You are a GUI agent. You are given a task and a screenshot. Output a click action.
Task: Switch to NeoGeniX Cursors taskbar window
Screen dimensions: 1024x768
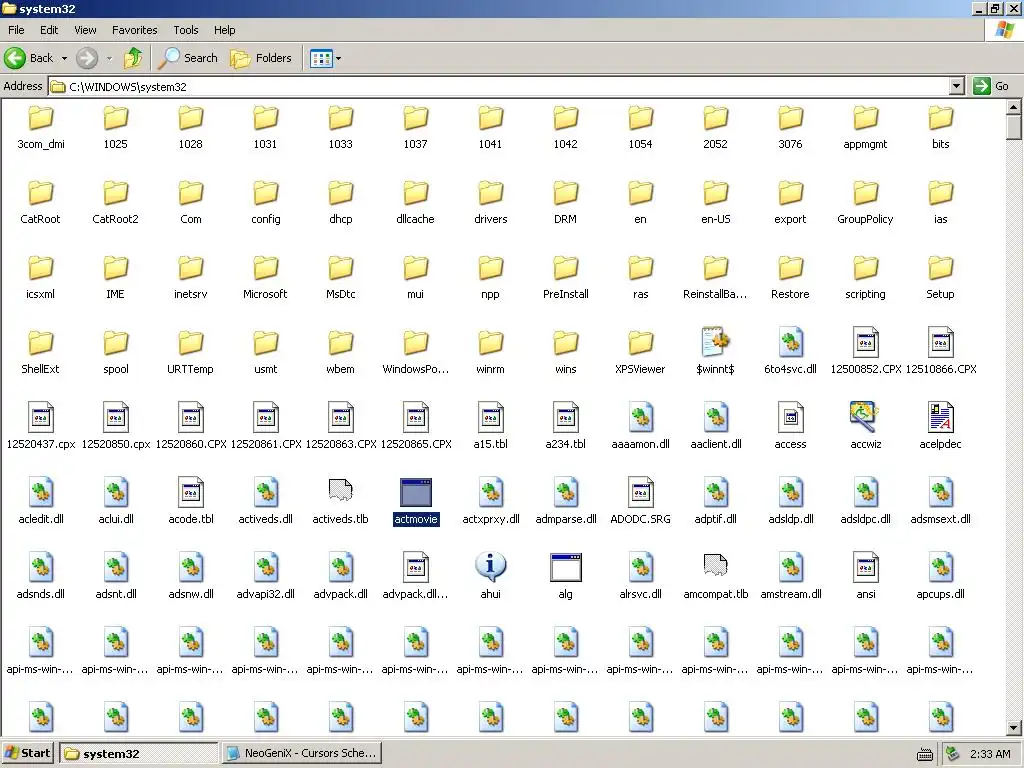pos(302,753)
